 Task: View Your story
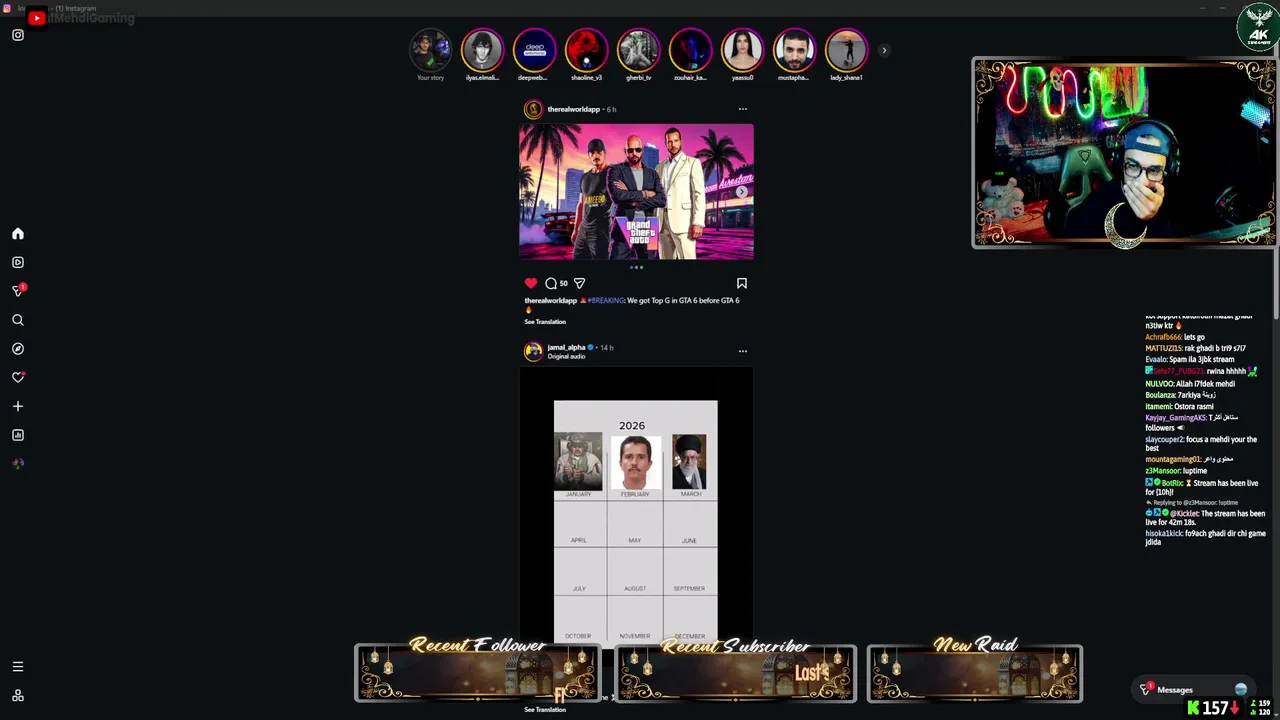point(430,51)
